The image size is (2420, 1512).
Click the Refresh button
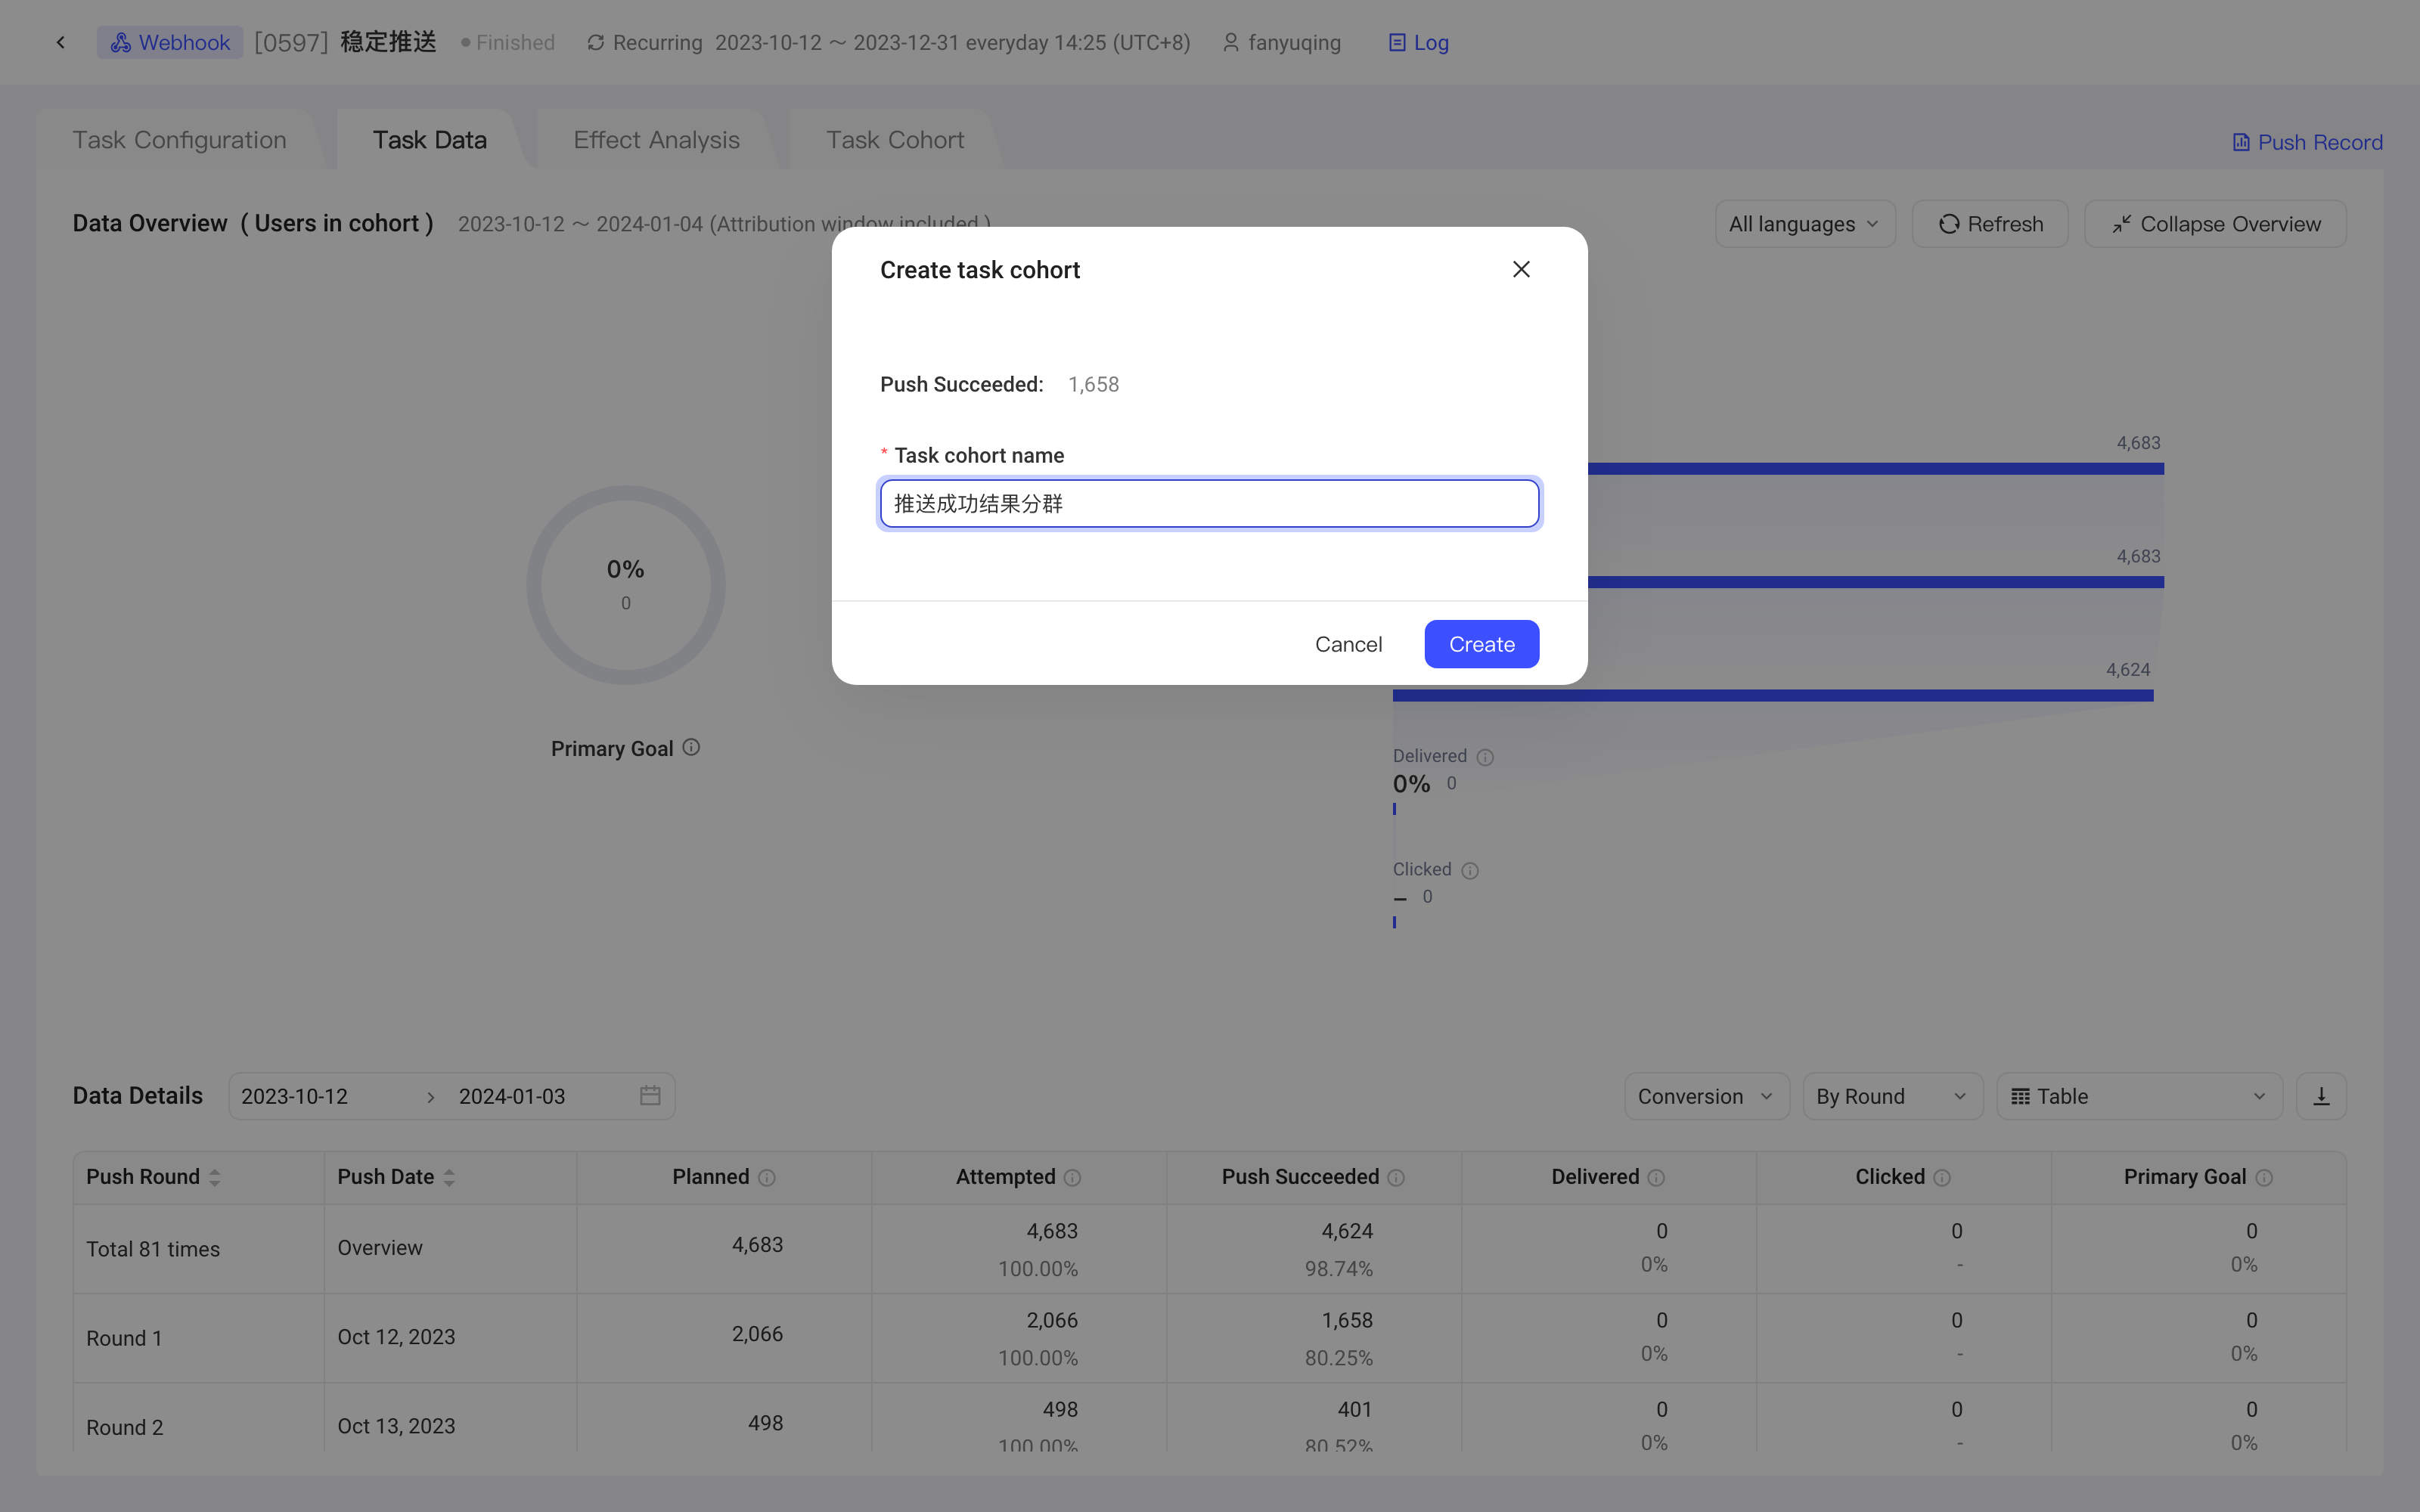[x=1989, y=224]
